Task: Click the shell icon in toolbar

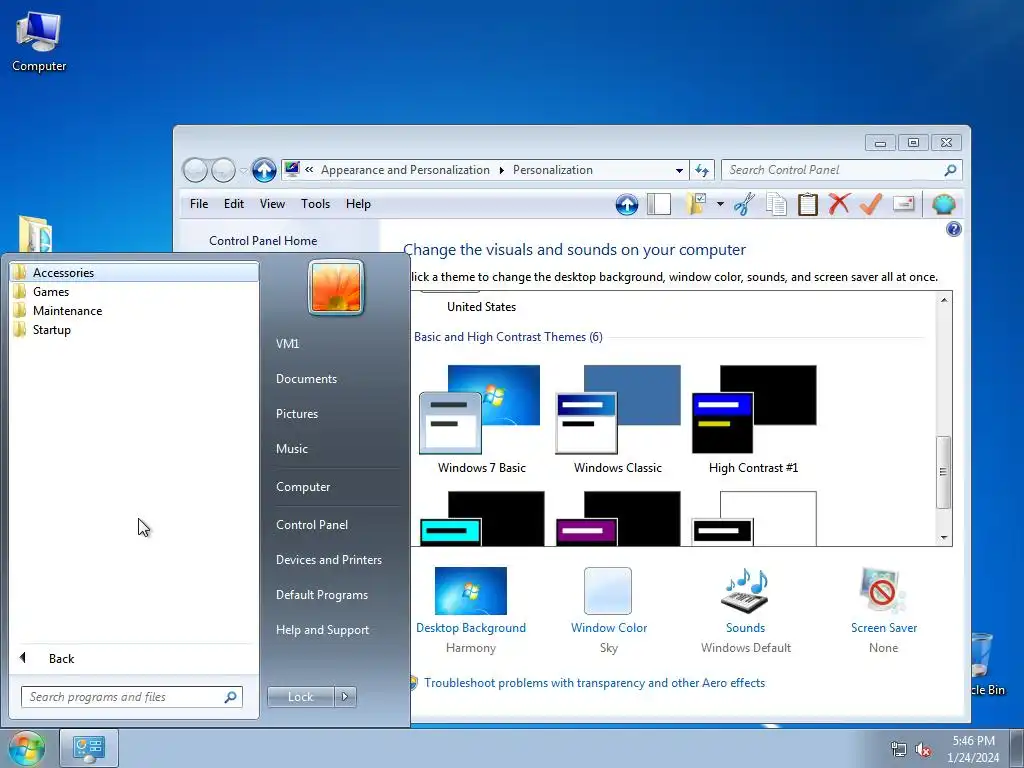Action: pos(944,204)
